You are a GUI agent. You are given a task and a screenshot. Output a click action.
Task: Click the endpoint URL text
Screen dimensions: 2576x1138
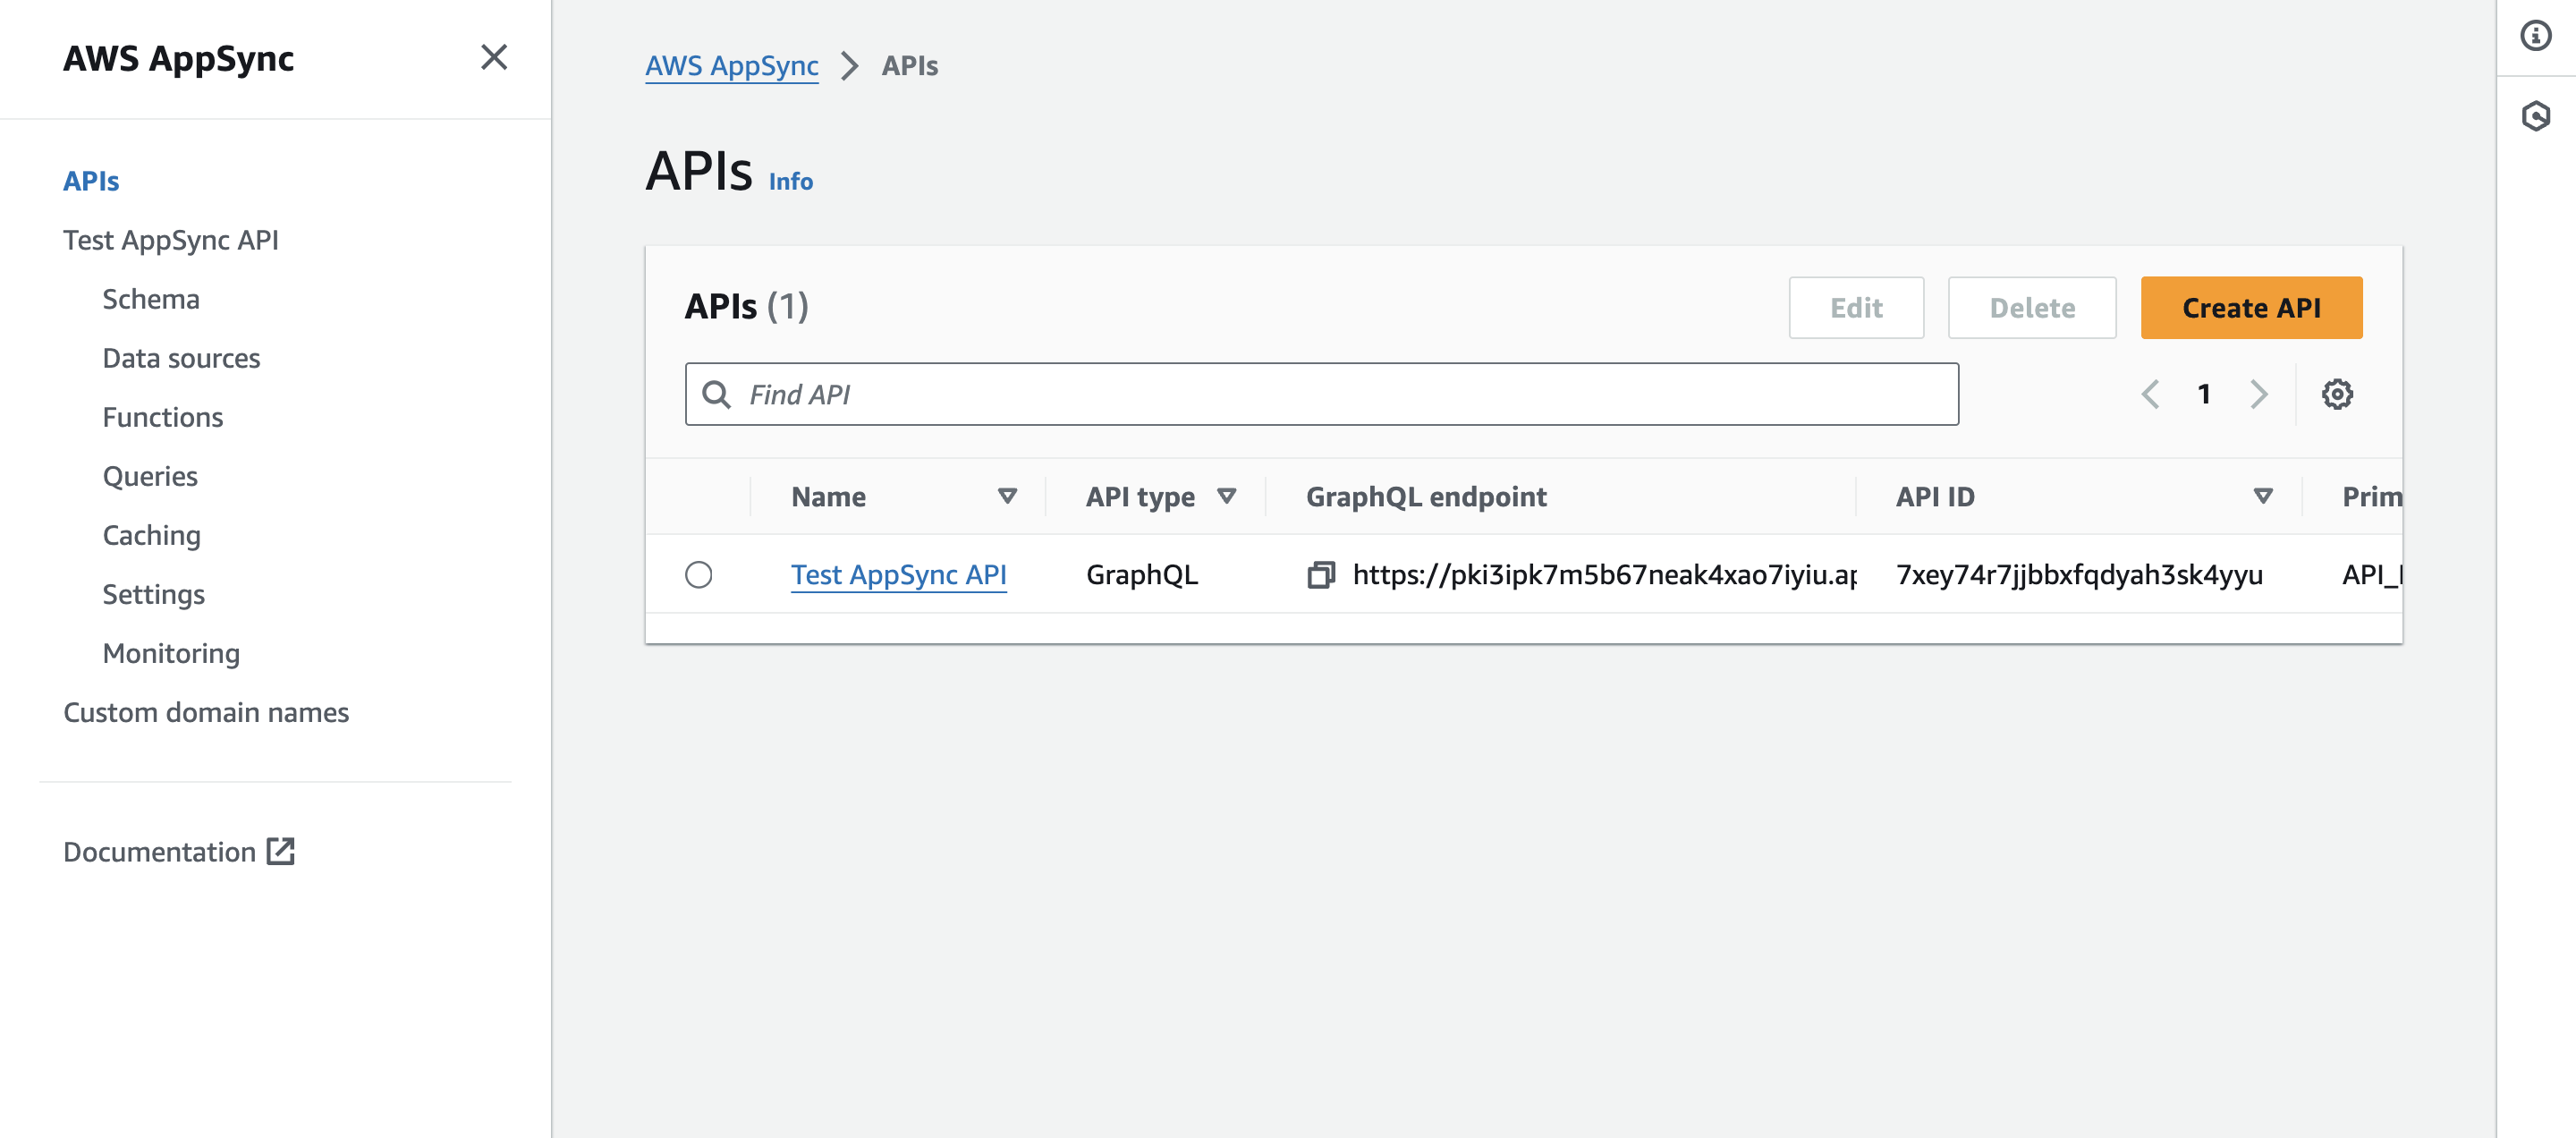click(x=1604, y=575)
